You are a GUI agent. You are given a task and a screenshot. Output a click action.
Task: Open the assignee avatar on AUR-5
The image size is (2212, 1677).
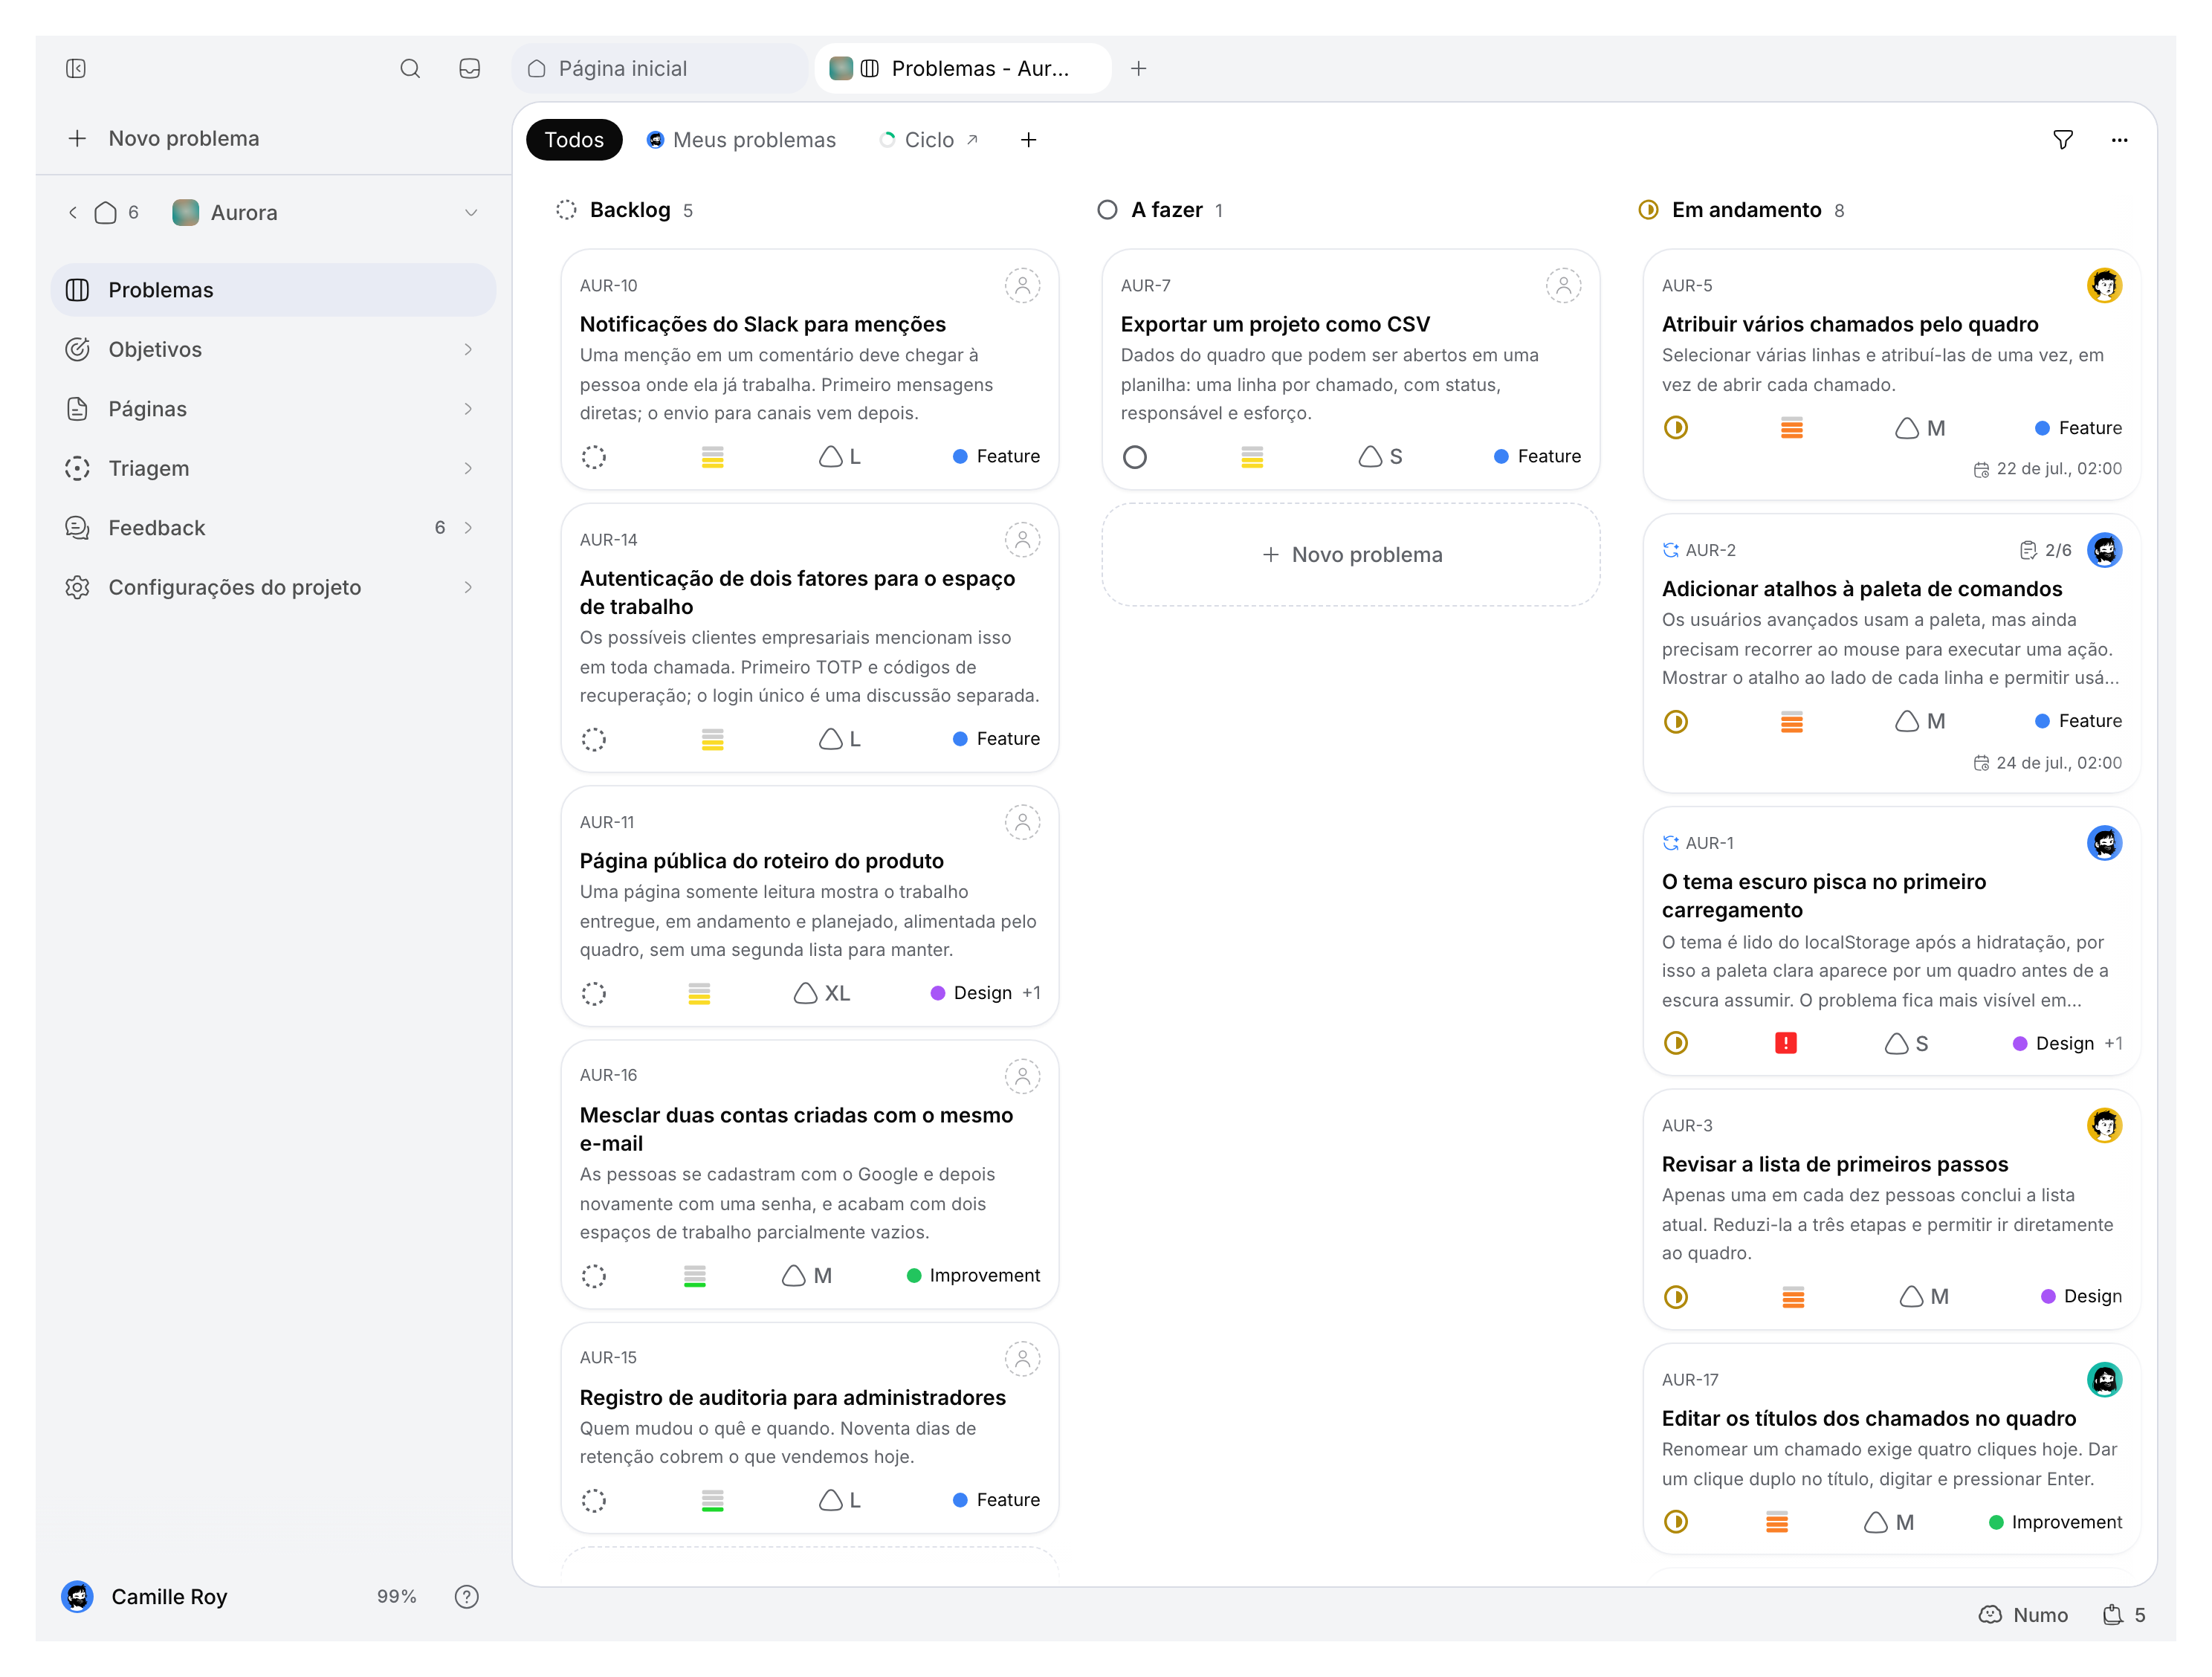pos(2104,286)
